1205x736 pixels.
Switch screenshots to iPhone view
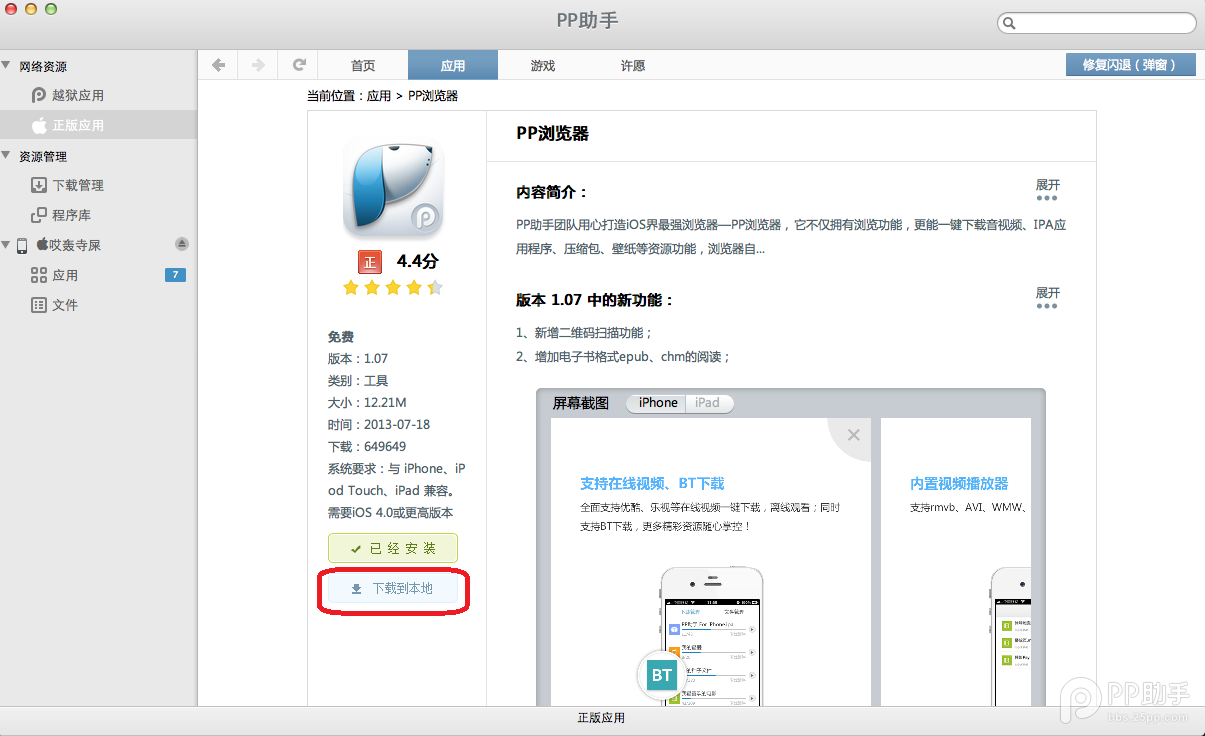657,403
